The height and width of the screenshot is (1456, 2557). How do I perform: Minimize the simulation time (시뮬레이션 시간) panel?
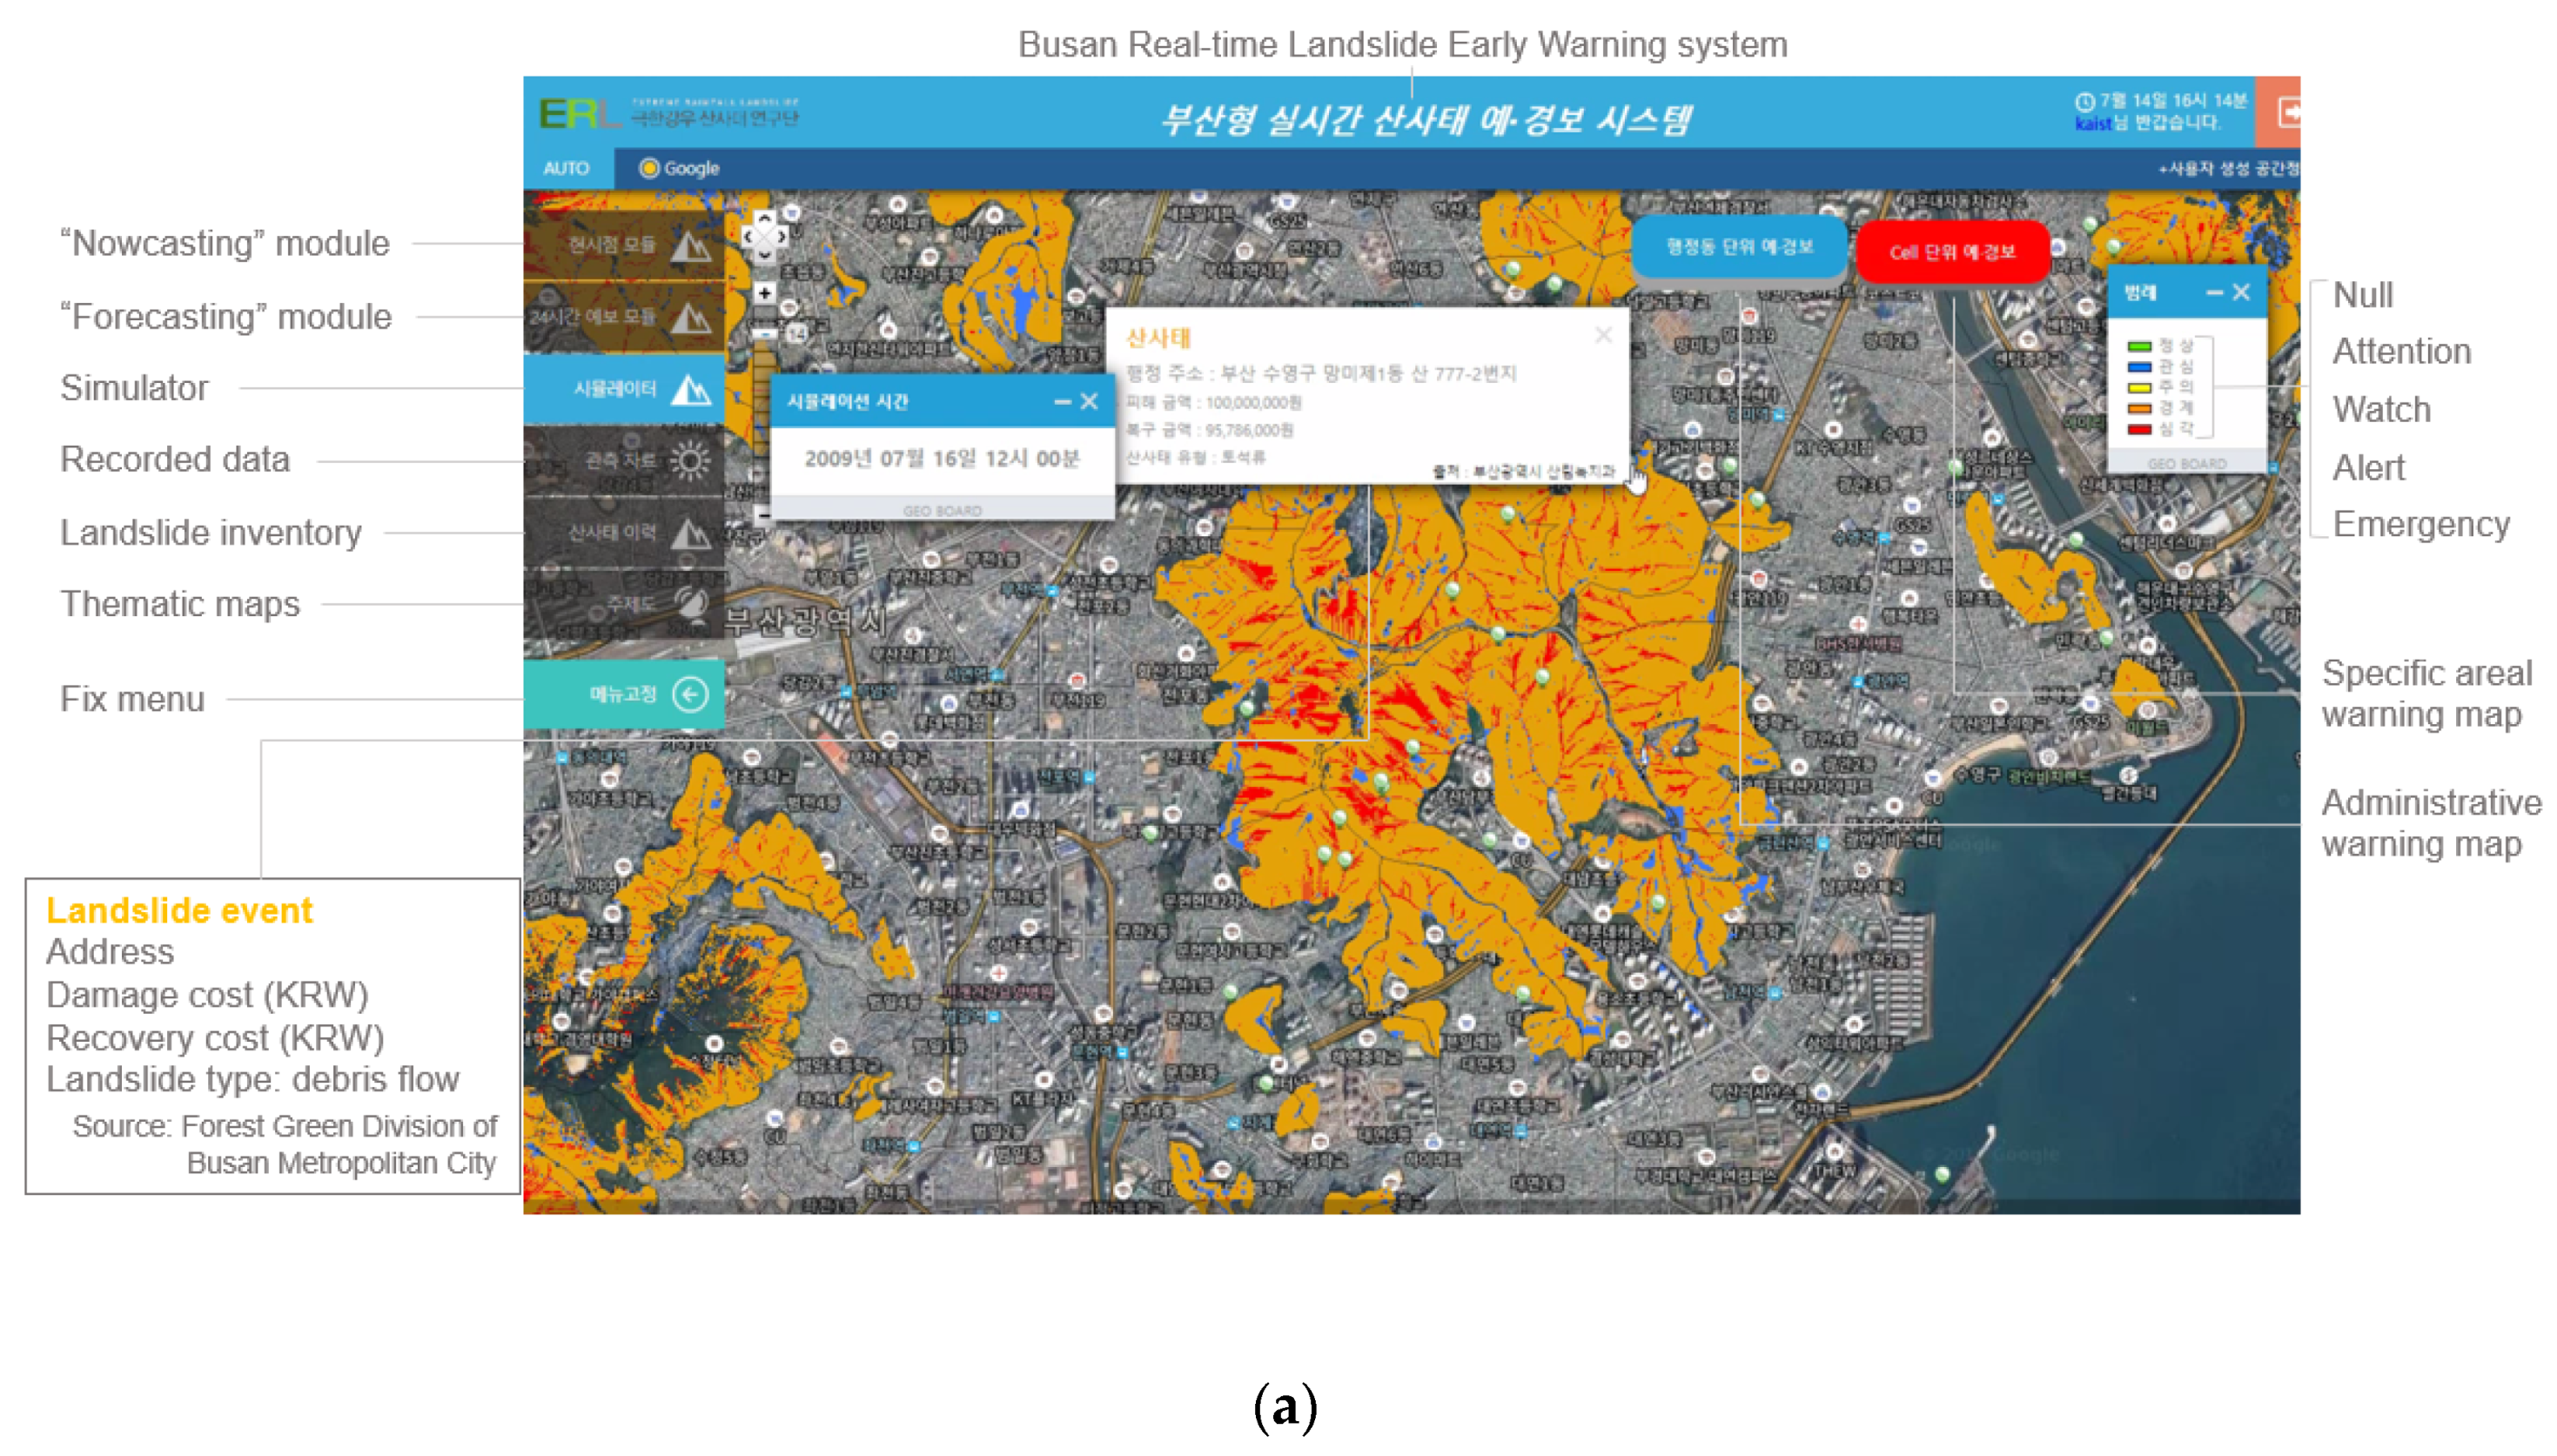click(x=1061, y=402)
